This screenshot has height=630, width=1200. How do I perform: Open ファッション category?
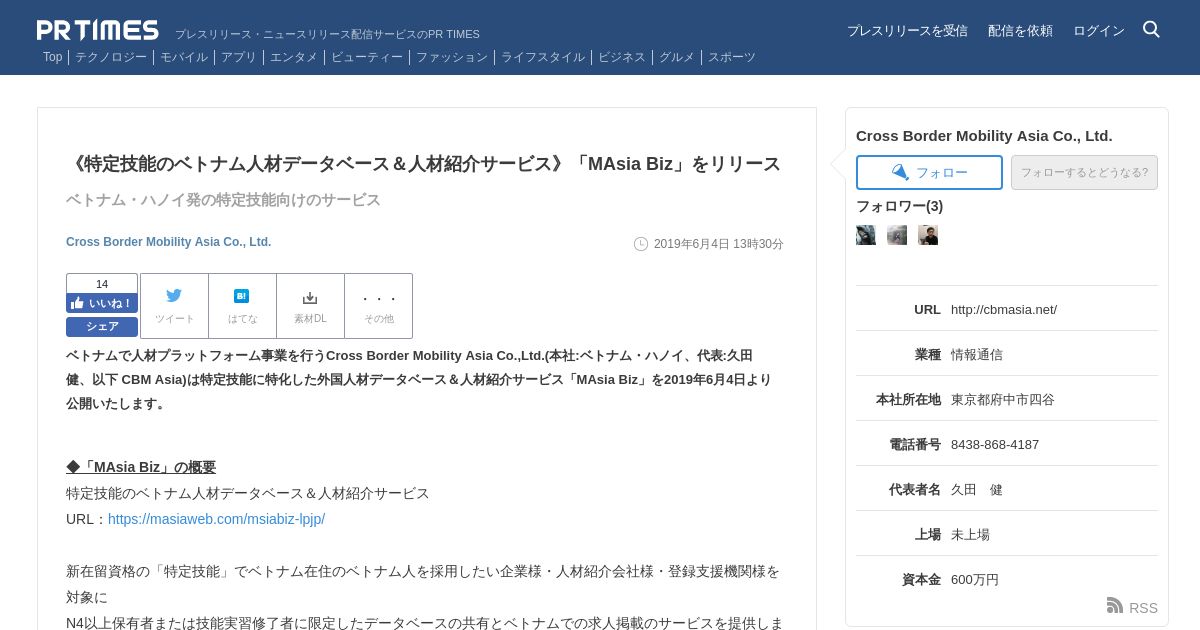coord(452,57)
